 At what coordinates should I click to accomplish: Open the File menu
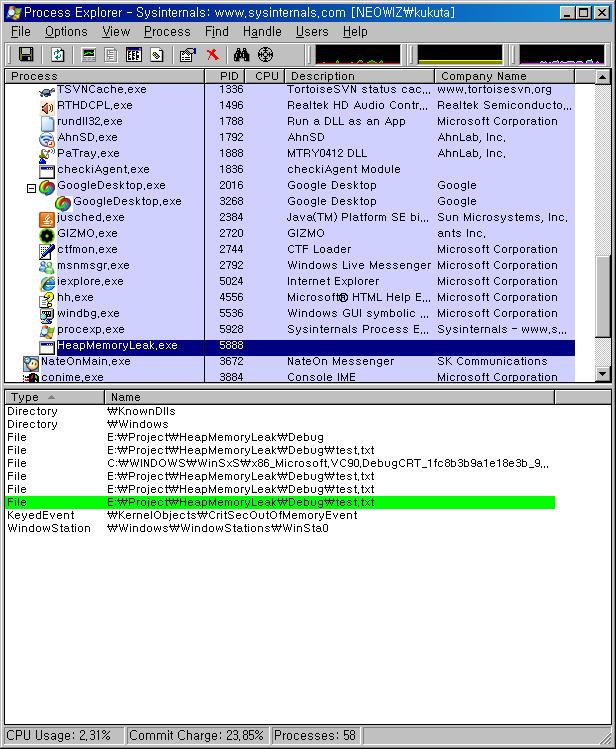[21, 32]
